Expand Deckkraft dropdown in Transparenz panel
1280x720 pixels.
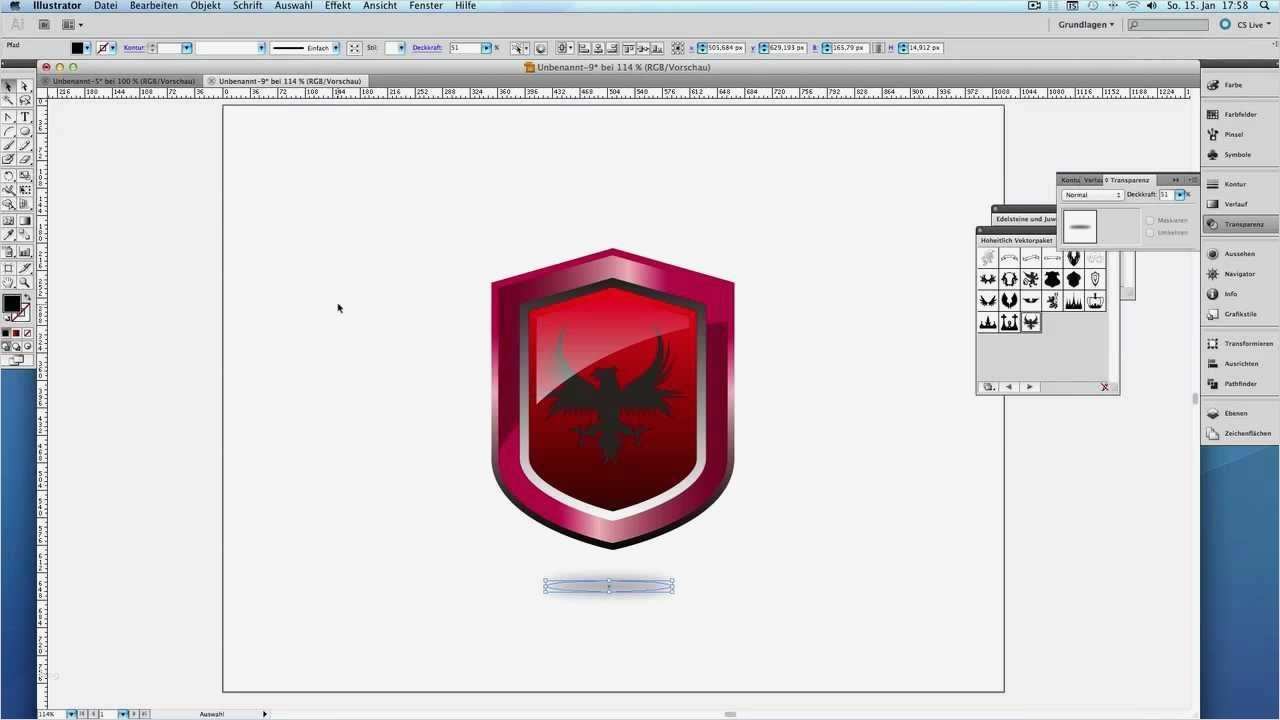[1180, 195]
